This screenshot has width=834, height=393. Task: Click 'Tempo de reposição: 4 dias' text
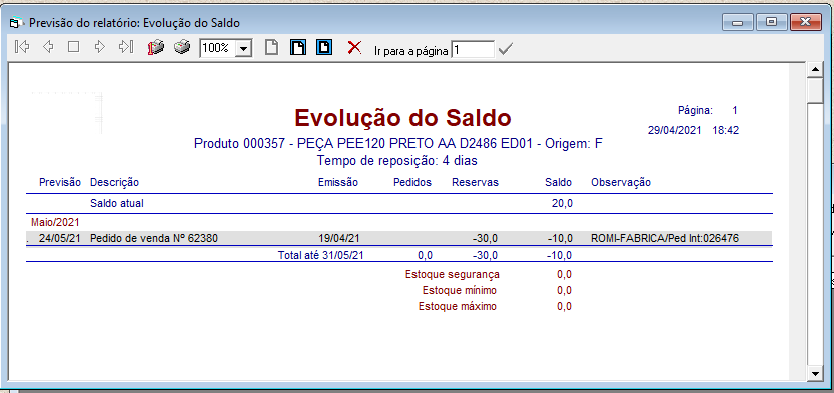tap(397, 160)
